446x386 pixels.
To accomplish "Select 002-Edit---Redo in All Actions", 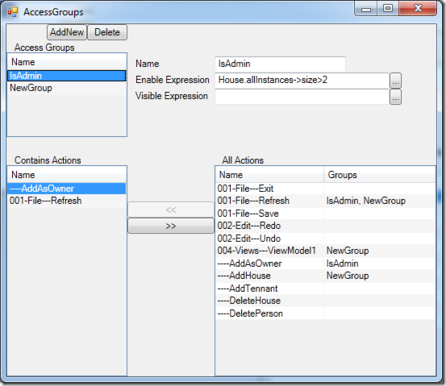I will point(325,226).
